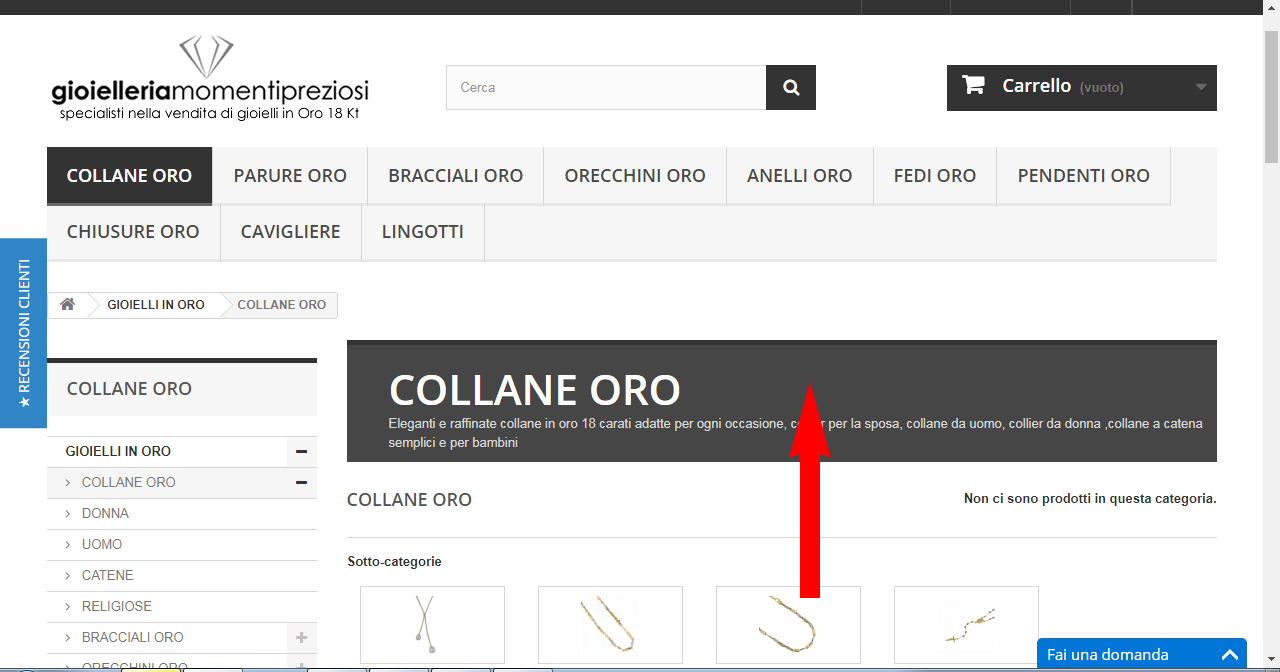The image size is (1280, 672).
Task: Click GIOIELLI IN ORO breadcrumb link
Action: click(156, 305)
